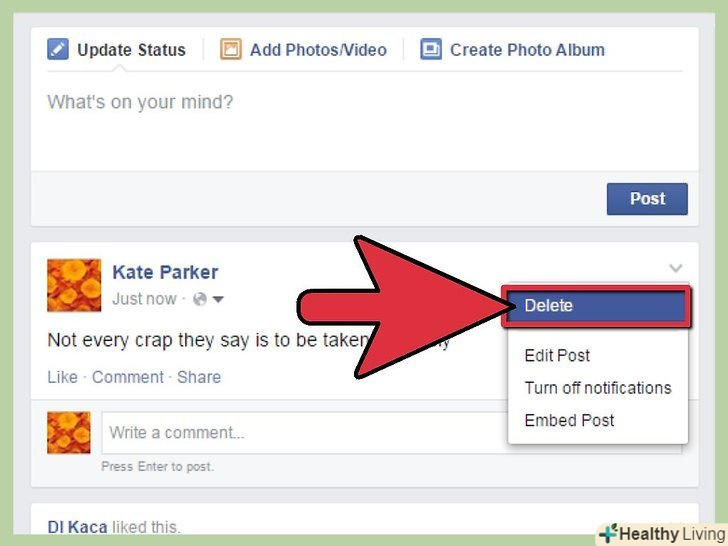Like Kate Parker's post
Image resolution: width=728 pixels, height=546 pixels.
coord(62,377)
